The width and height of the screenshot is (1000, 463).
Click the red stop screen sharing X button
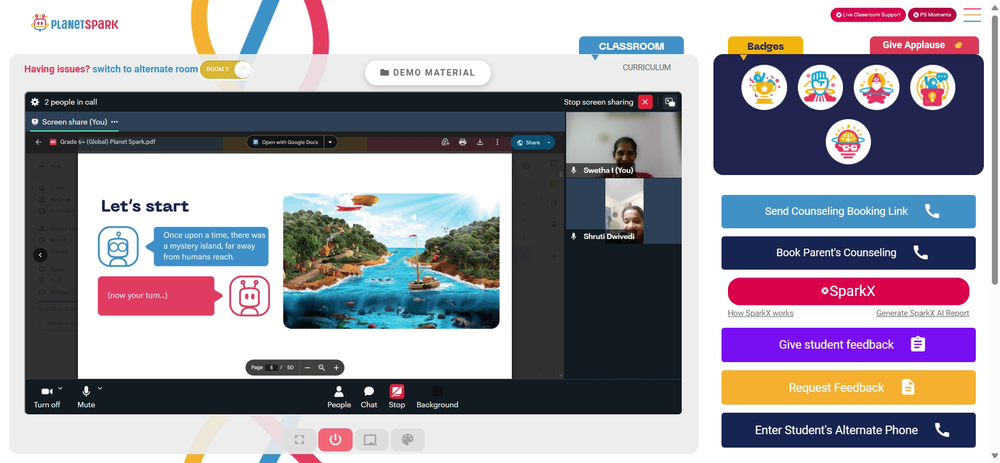[645, 102]
